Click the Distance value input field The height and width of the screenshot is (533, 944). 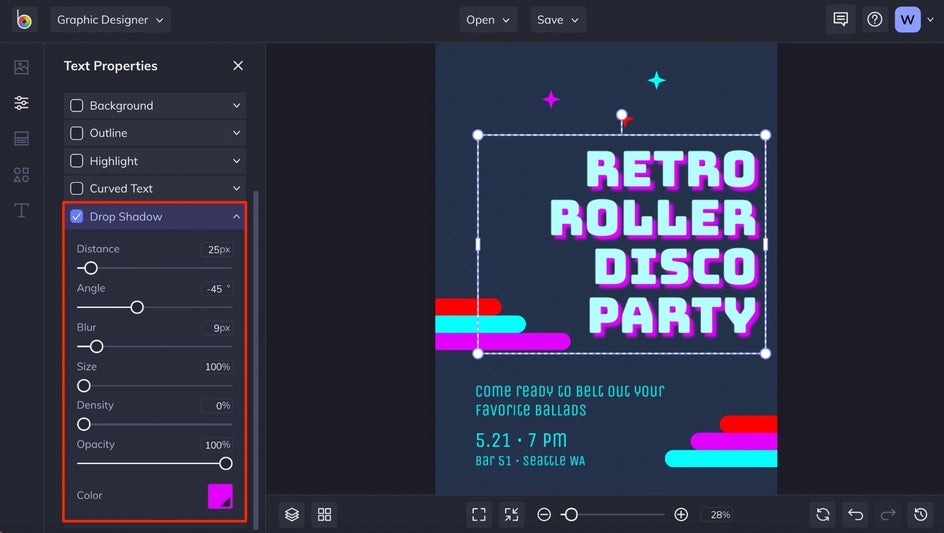click(218, 250)
